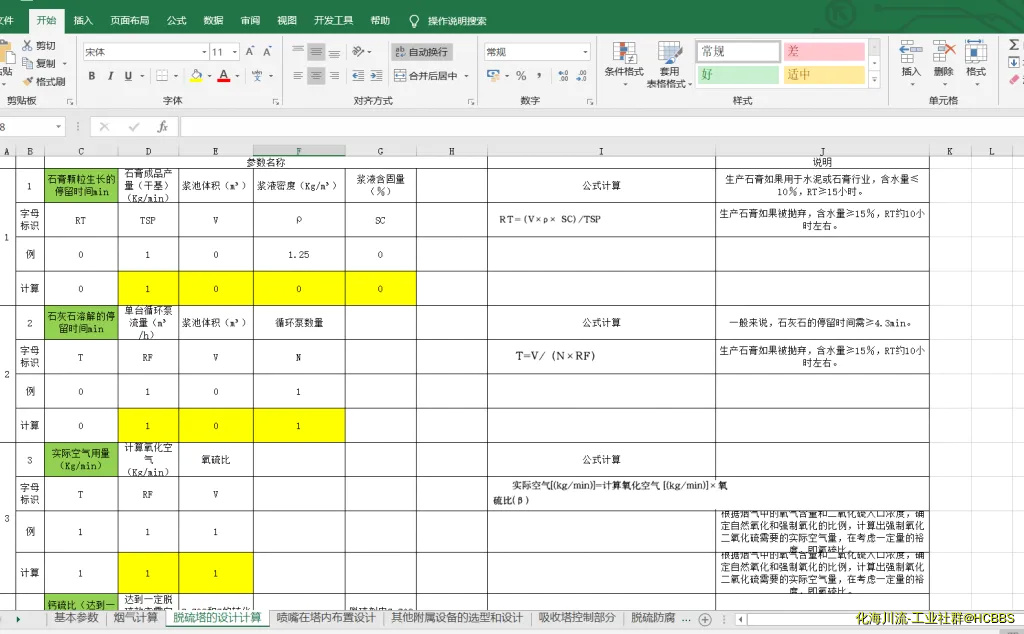Click in the formula bar input
The width and height of the screenshot is (1024, 634).
[x=601, y=127]
